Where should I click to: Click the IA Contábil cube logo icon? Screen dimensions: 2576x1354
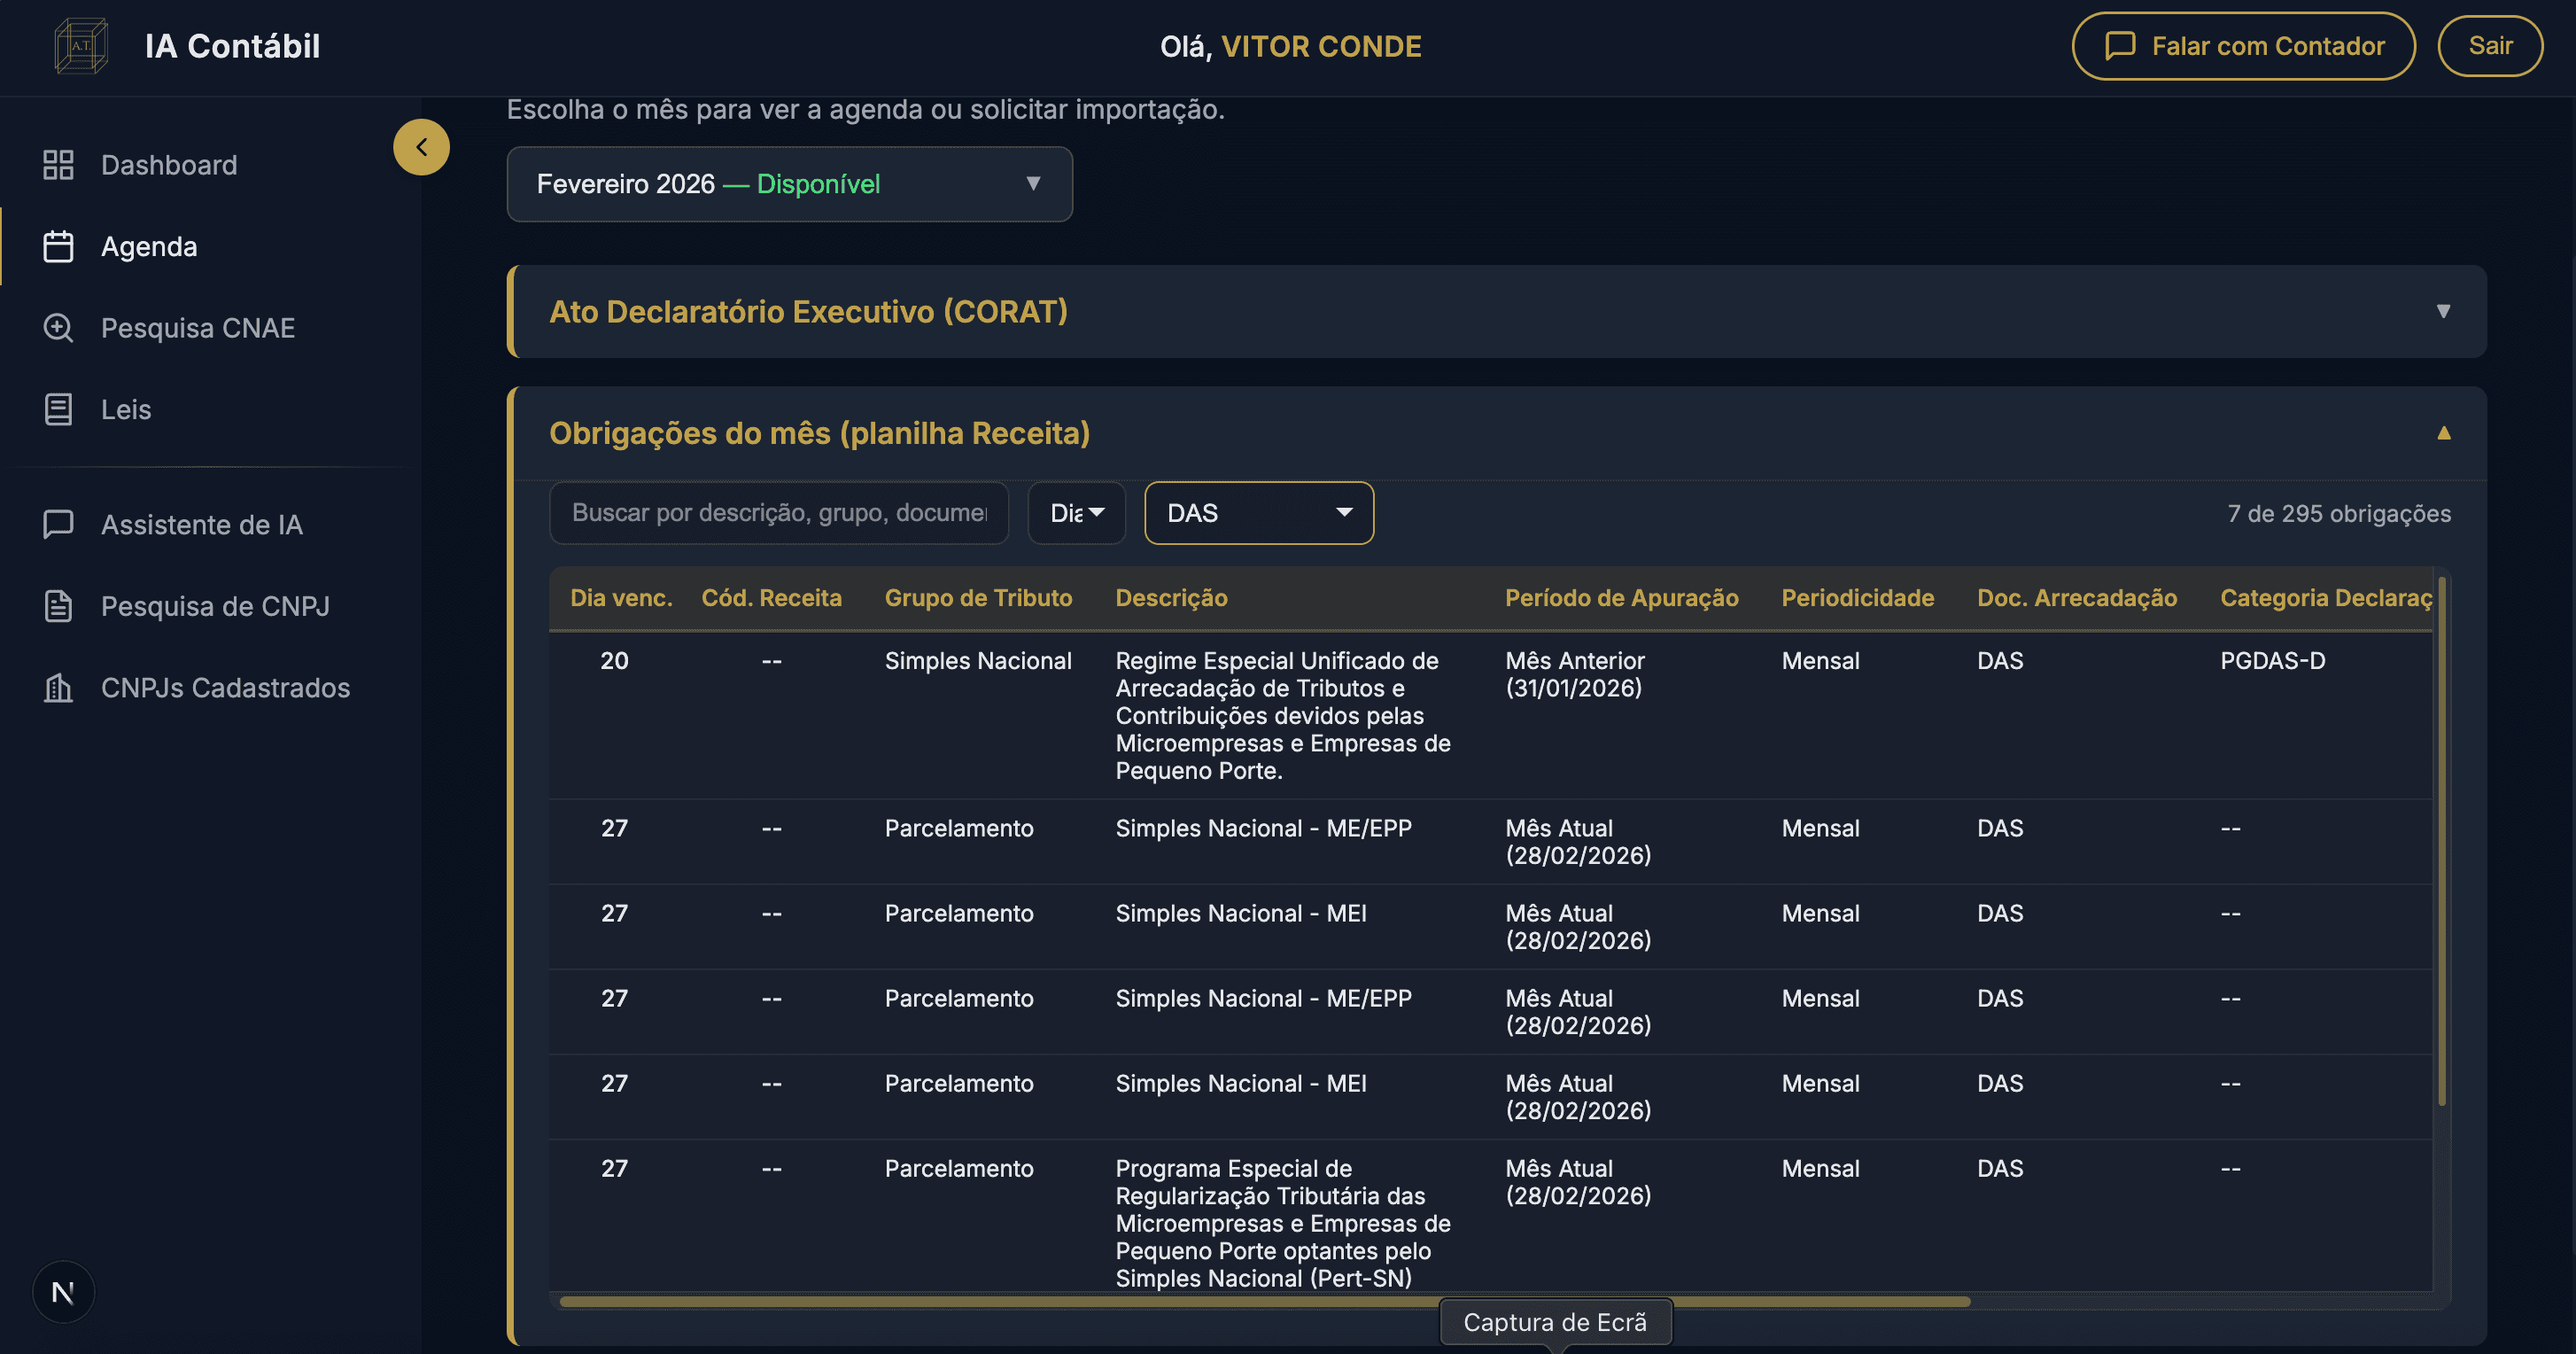(81, 46)
